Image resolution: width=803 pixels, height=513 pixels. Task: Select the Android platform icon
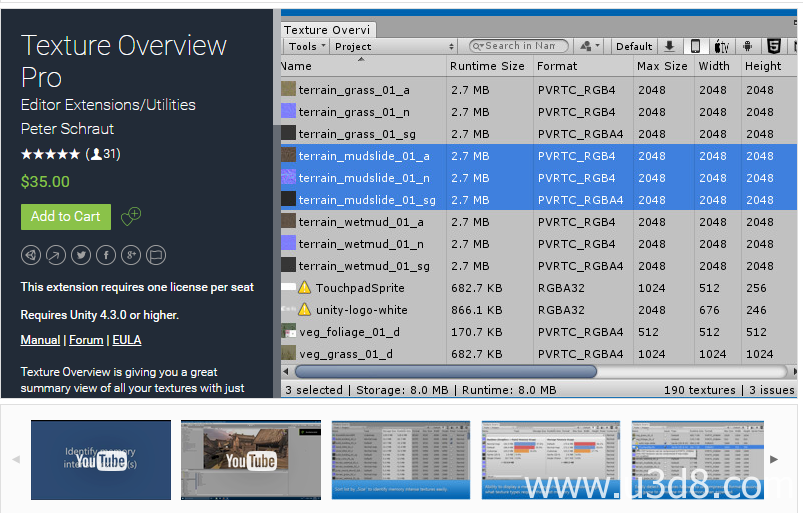(x=748, y=46)
